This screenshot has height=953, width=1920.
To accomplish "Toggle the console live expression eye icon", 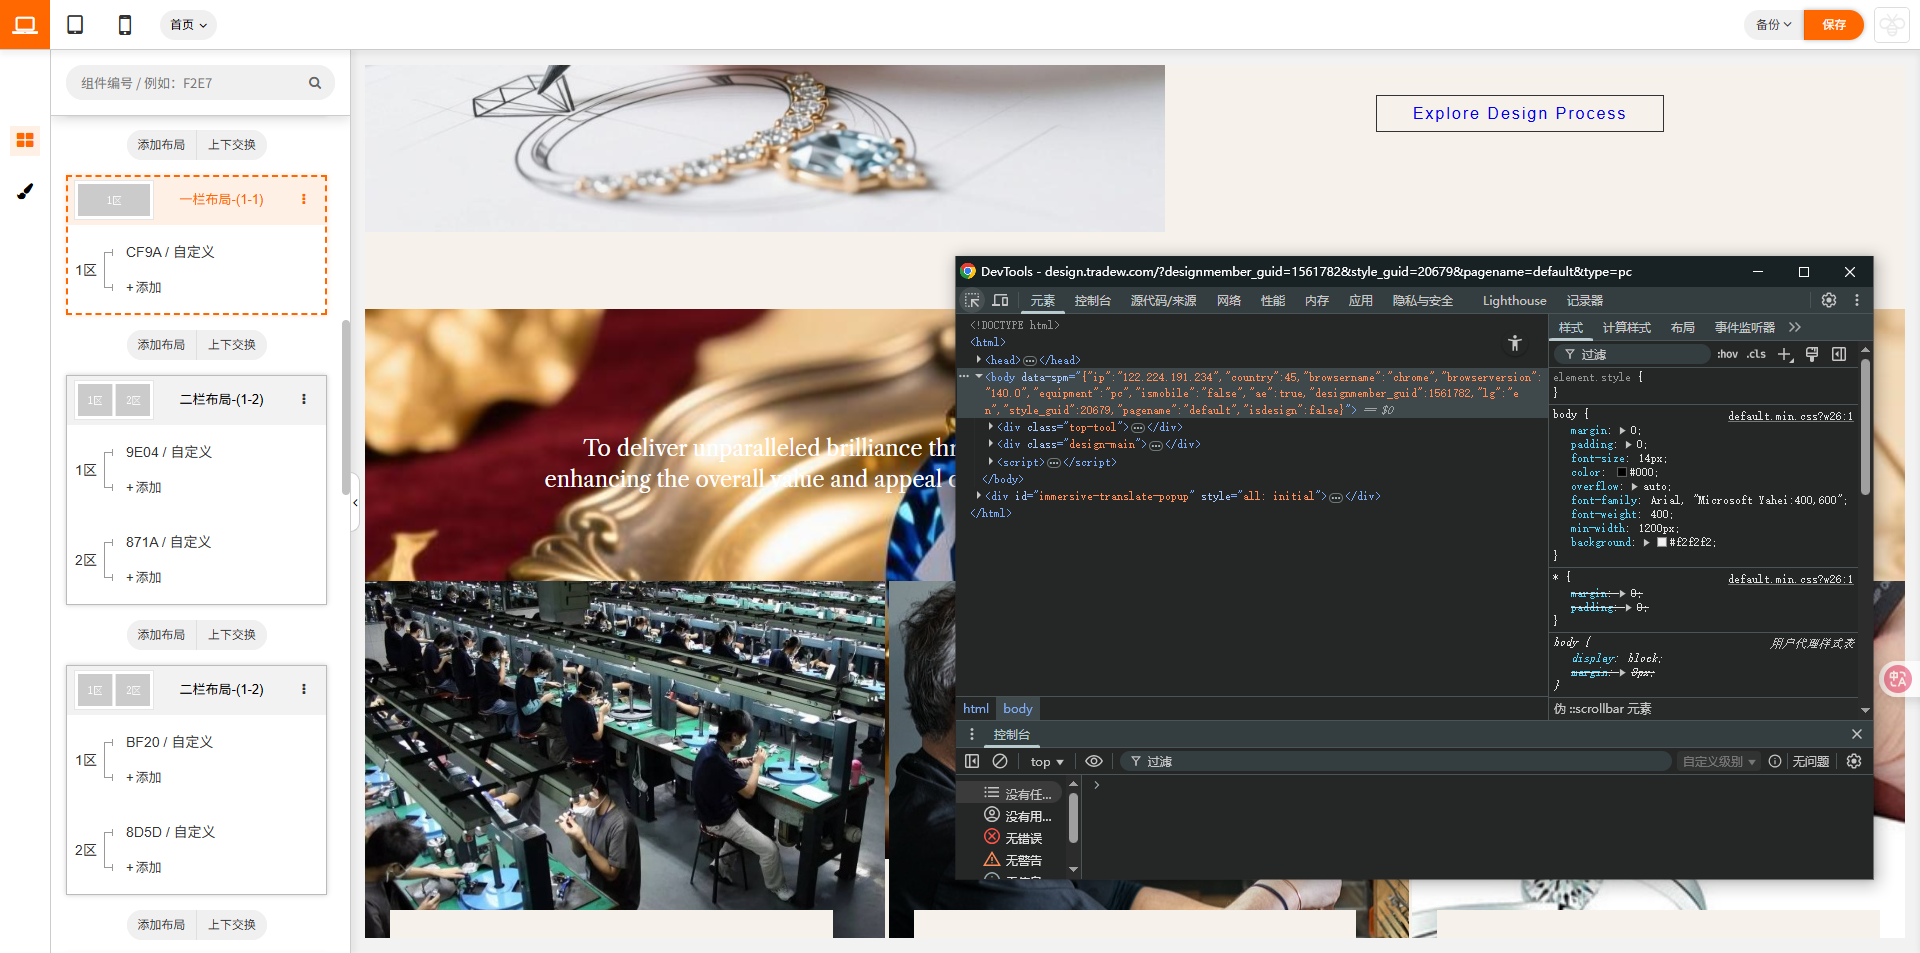I will [1094, 762].
